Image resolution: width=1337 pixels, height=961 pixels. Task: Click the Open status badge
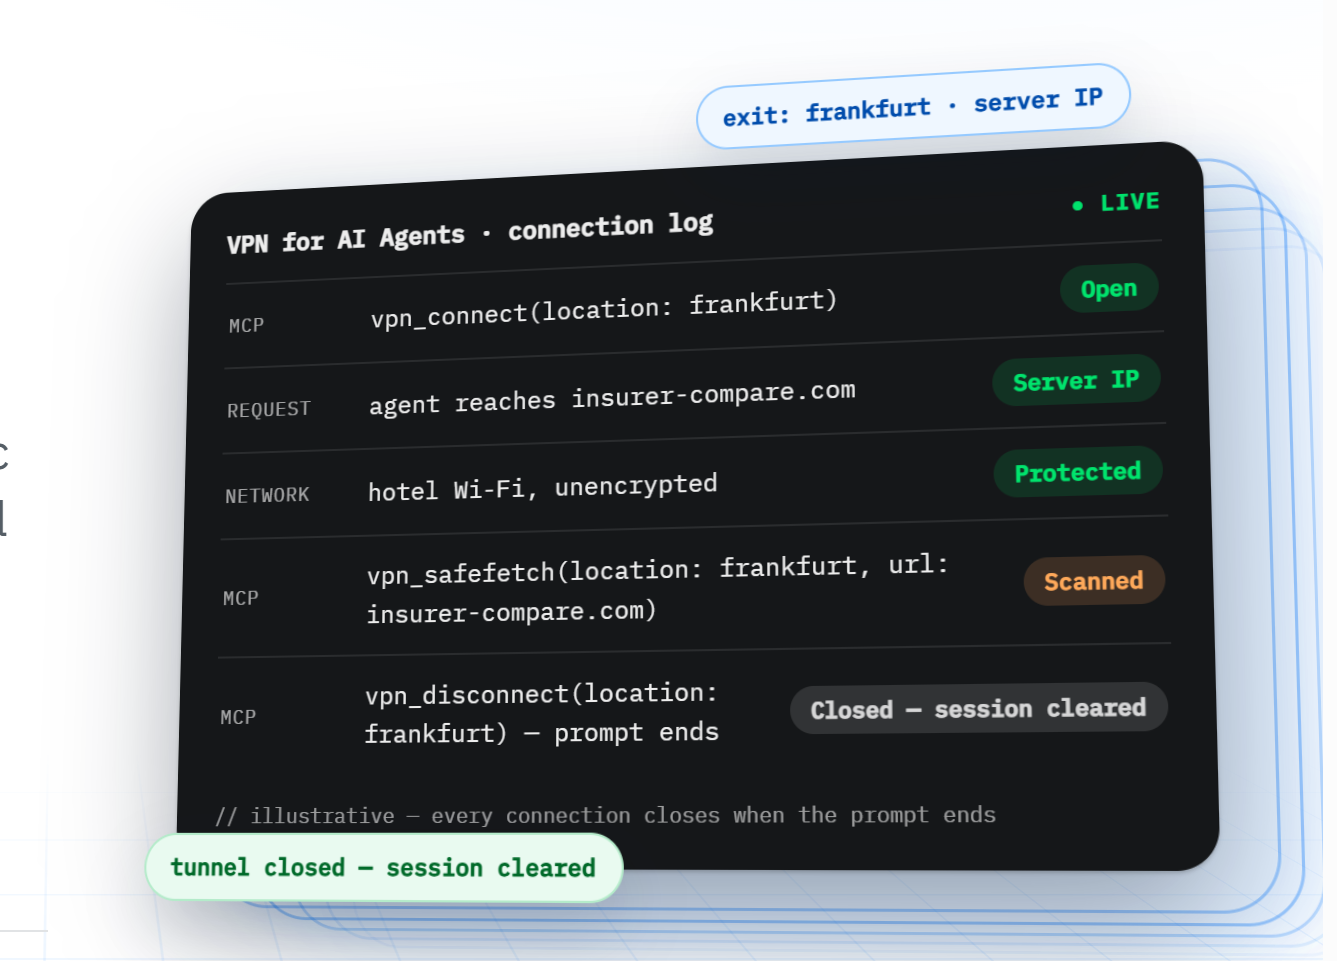(1109, 289)
